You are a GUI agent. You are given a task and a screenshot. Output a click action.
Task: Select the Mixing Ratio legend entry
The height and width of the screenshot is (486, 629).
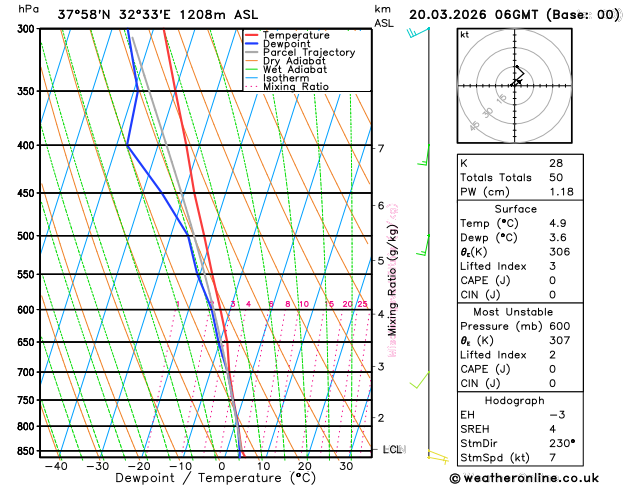tap(295, 87)
